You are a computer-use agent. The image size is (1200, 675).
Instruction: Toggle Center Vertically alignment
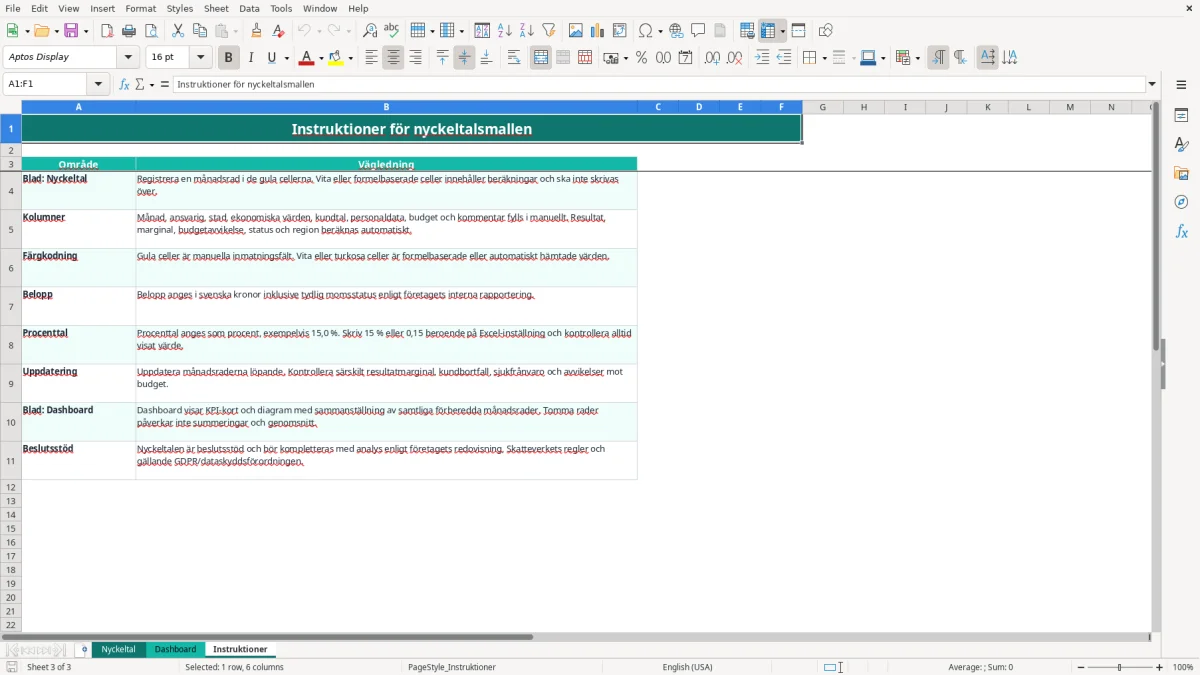464,58
